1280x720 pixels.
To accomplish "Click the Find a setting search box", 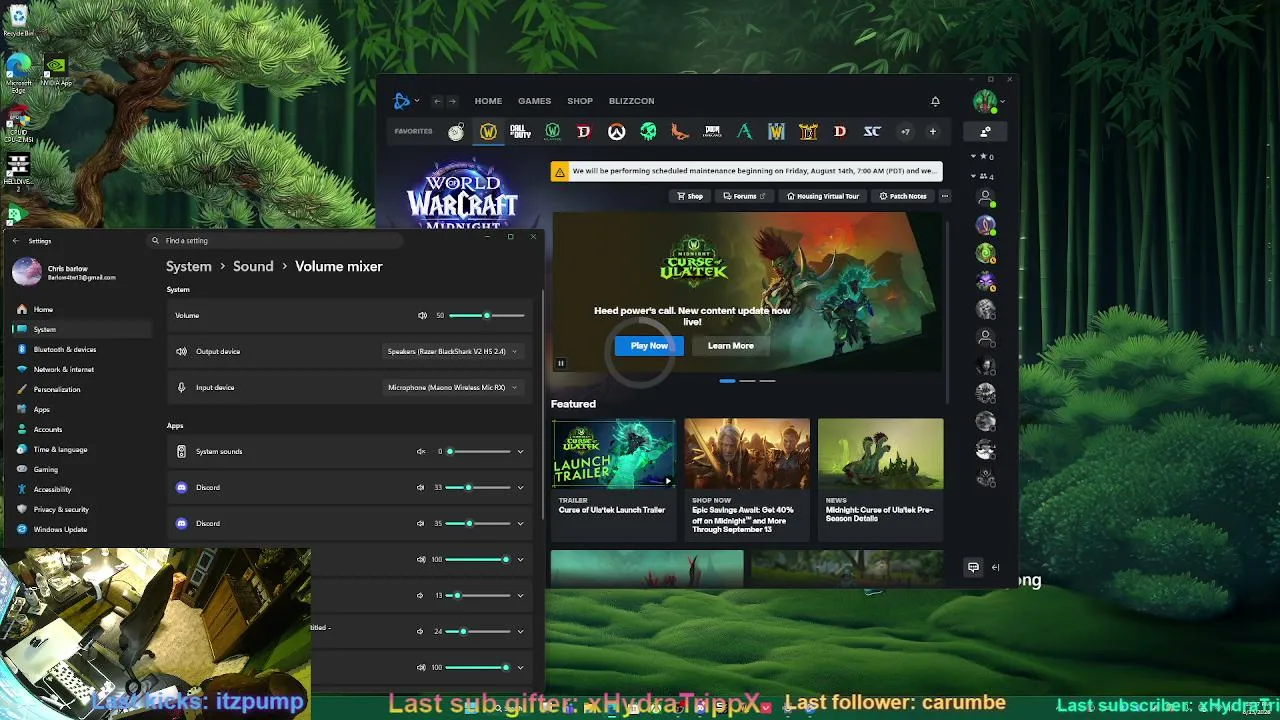I will click(275, 241).
